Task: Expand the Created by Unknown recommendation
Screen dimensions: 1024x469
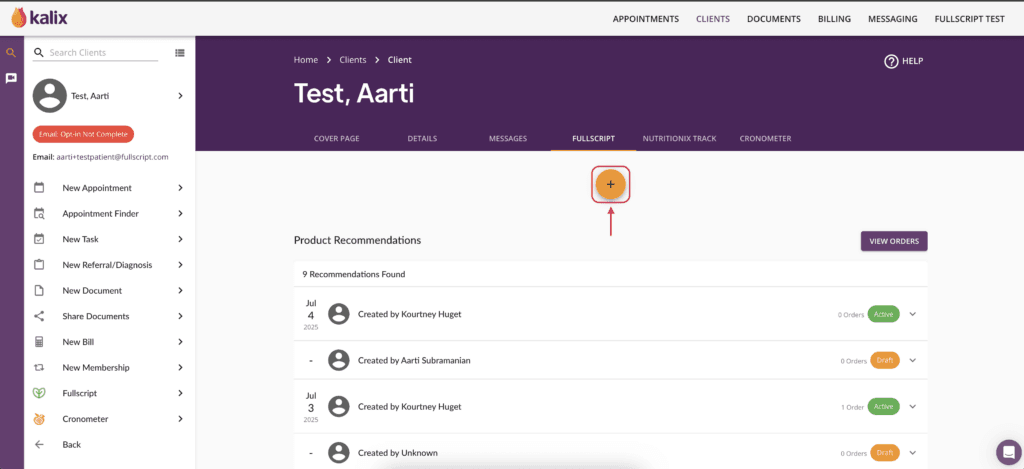Action: coord(913,453)
